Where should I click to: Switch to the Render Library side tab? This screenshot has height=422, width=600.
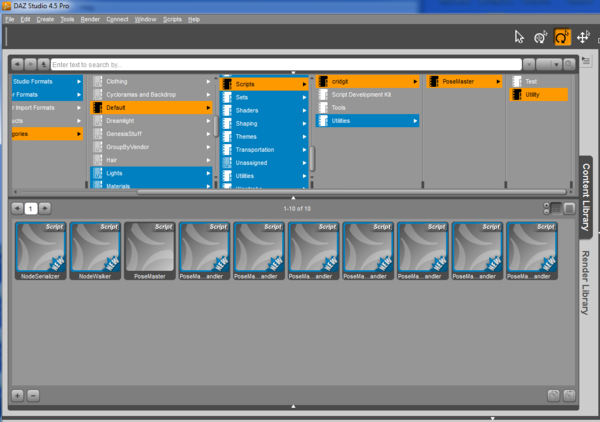click(586, 282)
